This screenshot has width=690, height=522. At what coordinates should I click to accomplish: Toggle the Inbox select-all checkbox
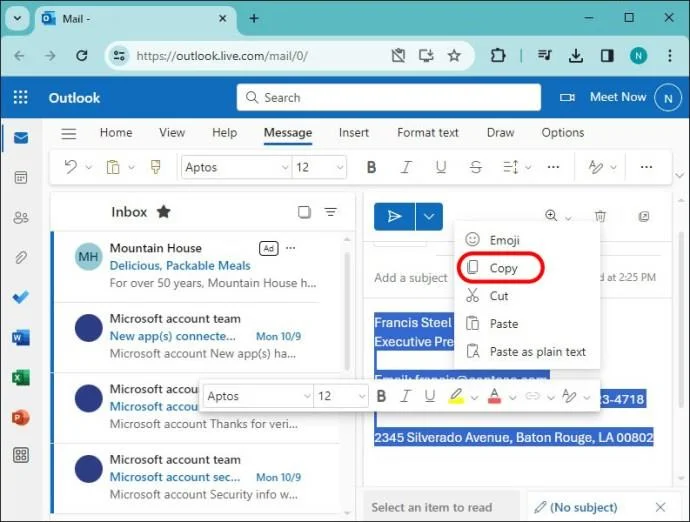click(304, 212)
